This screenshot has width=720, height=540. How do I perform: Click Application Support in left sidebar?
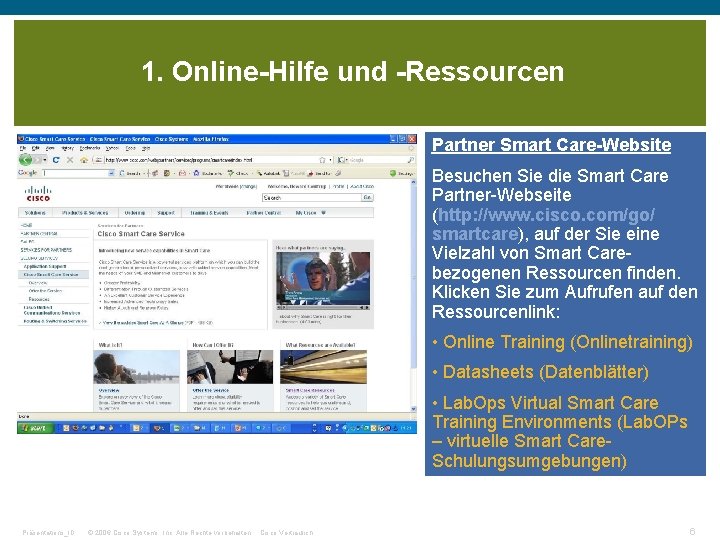pos(45,266)
